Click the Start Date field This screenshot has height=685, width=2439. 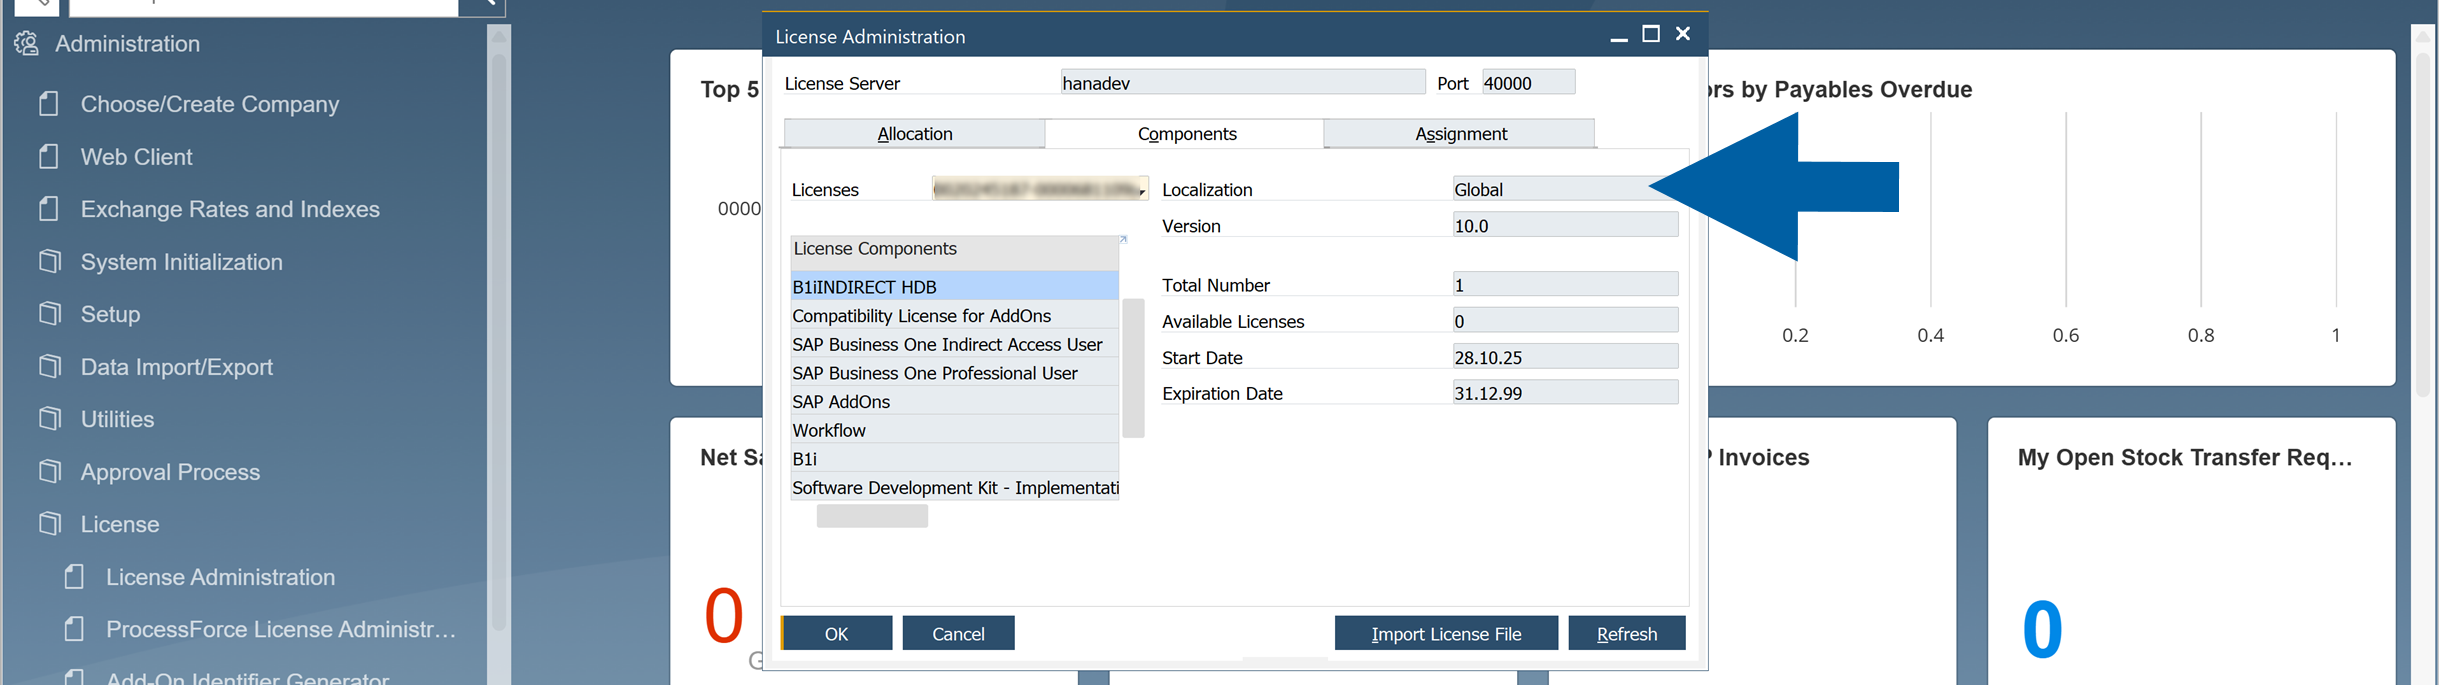click(1565, 357)
